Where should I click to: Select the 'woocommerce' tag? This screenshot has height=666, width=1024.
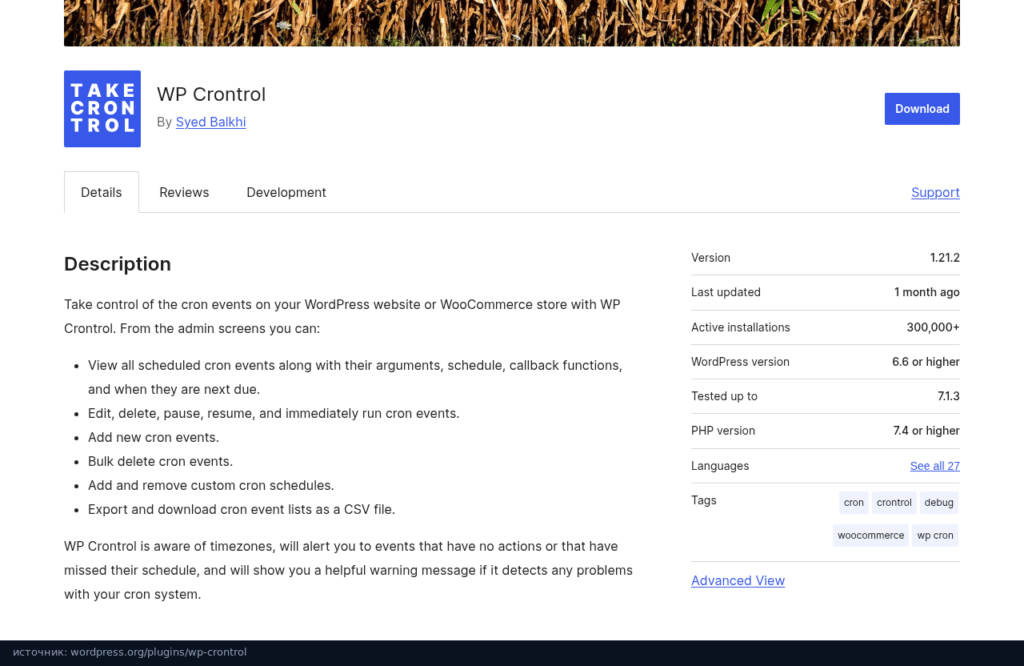coord(871,535)
